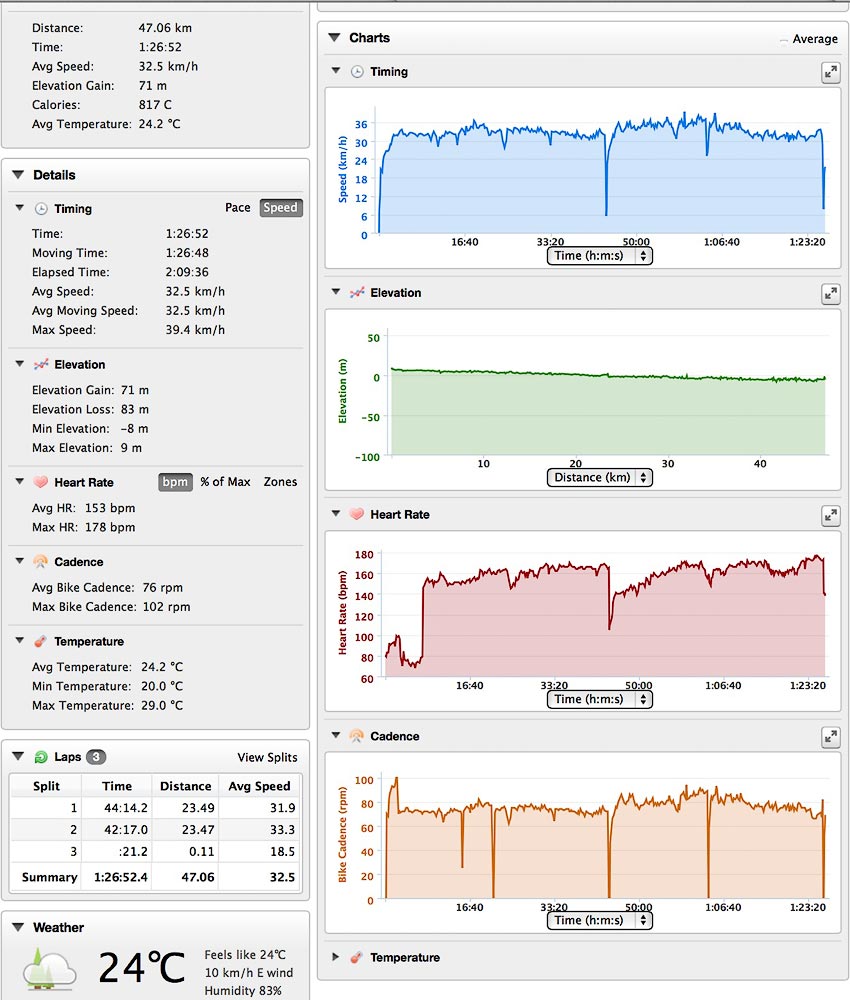Collapse the Cadence chart
The width and height of the screenshot is (850, 1000).
[x=336, y=735]
